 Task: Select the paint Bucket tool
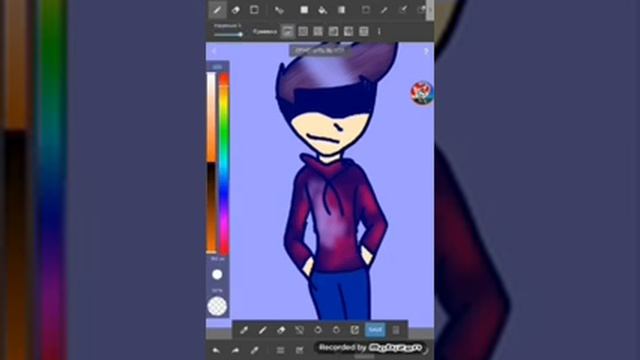pos(322,10)
